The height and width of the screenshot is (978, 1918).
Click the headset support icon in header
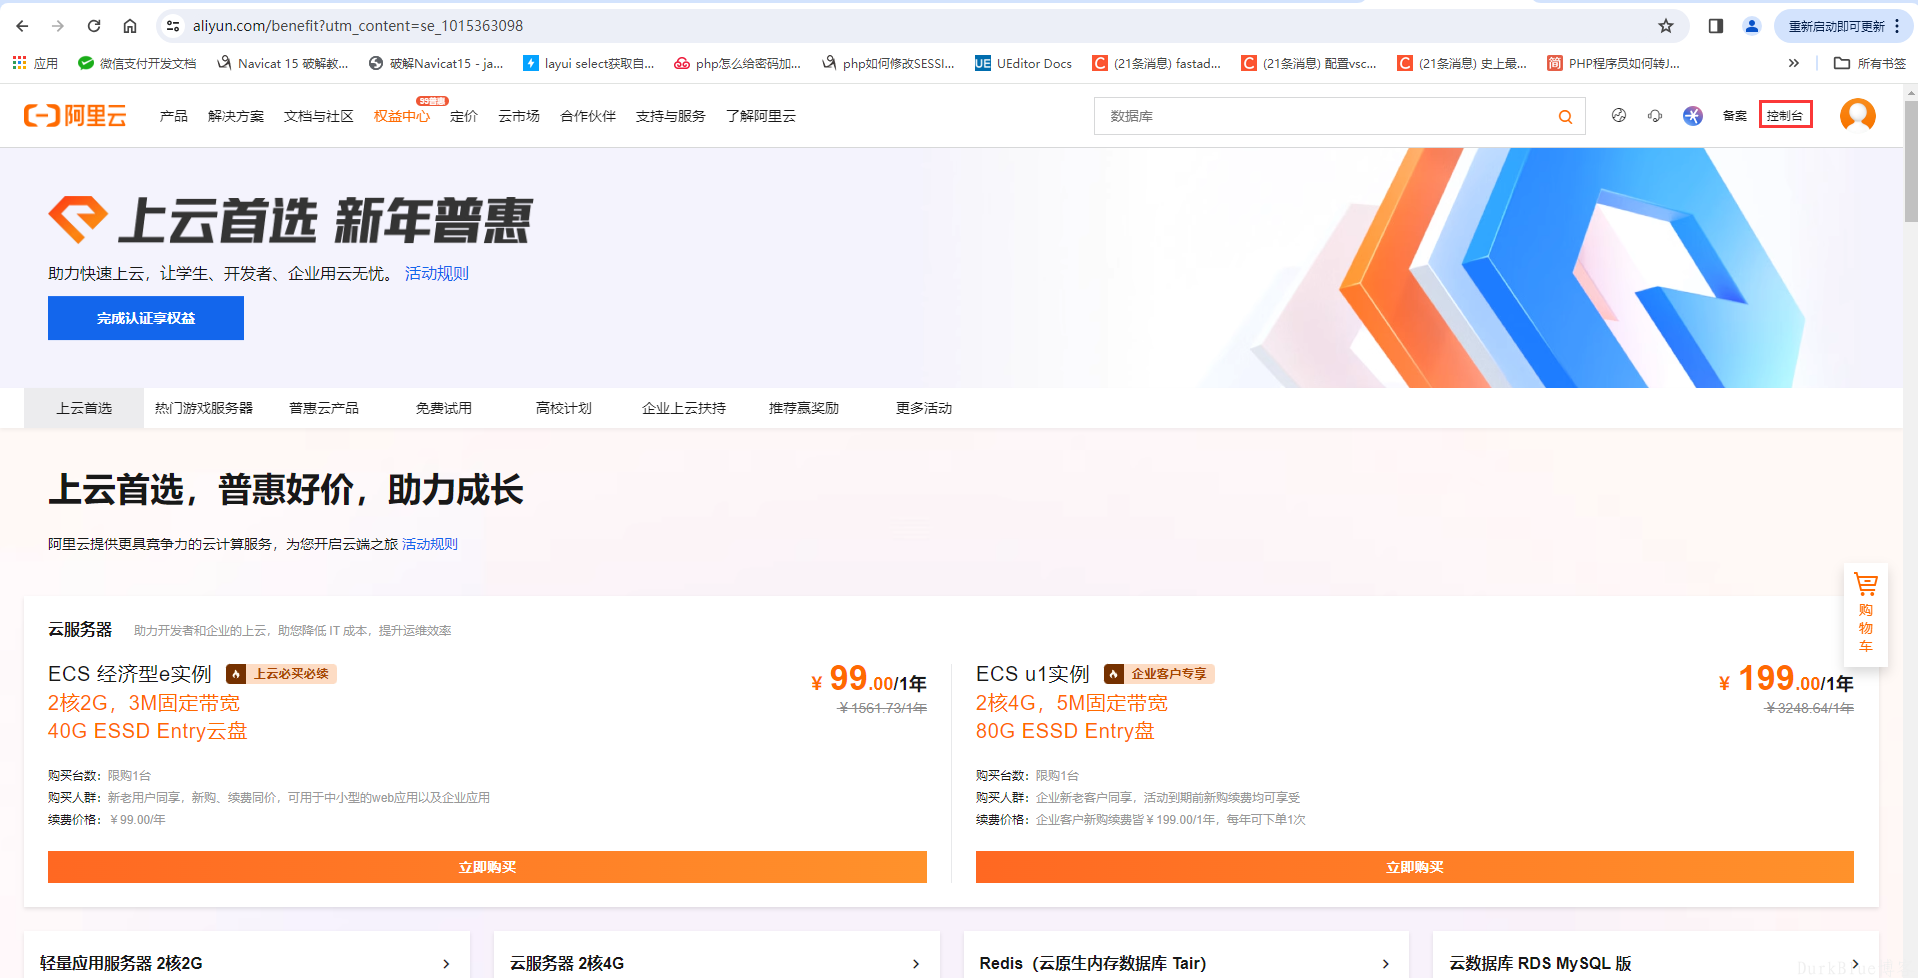tap(1655, 116)
